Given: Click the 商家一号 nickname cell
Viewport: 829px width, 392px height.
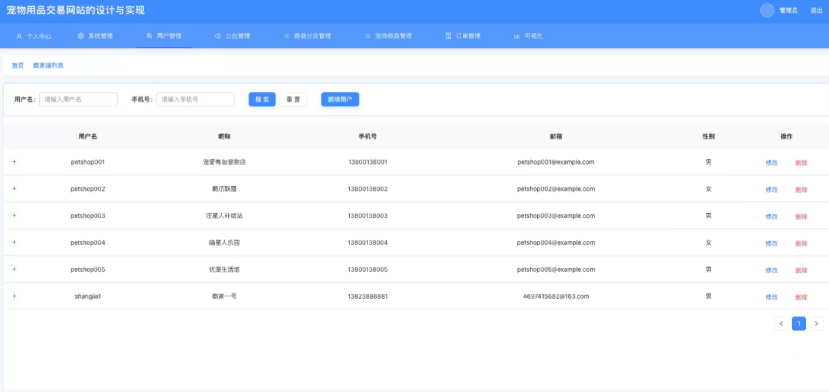Looking at the screenshot, I should click(224, 296).
